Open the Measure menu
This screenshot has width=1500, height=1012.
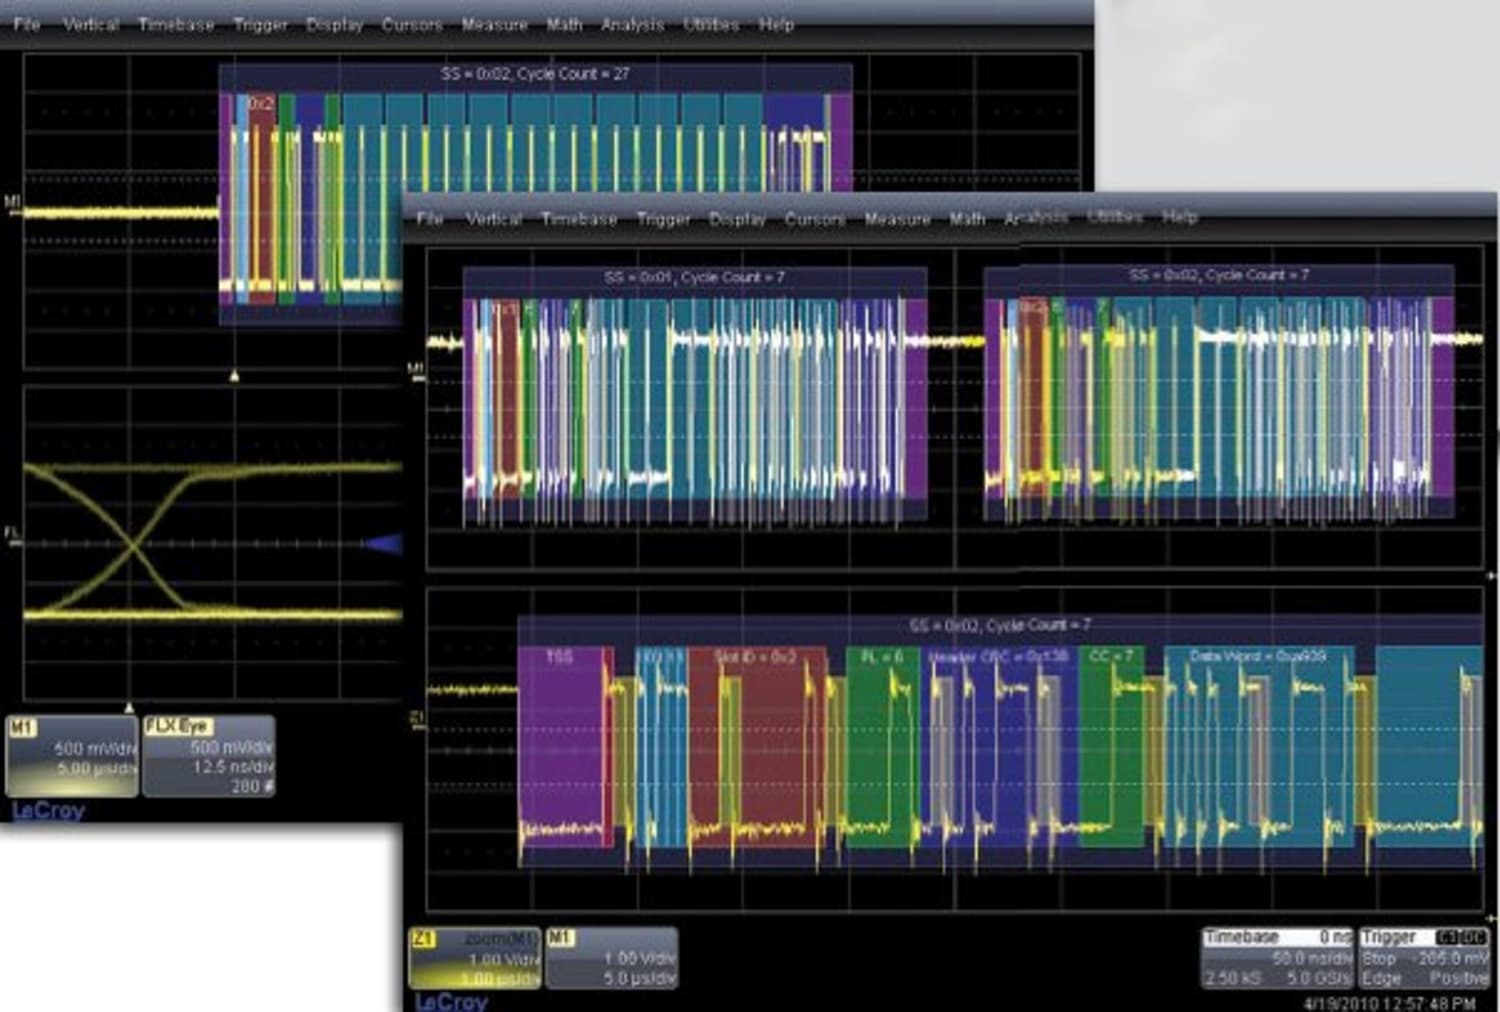(898, 218)
